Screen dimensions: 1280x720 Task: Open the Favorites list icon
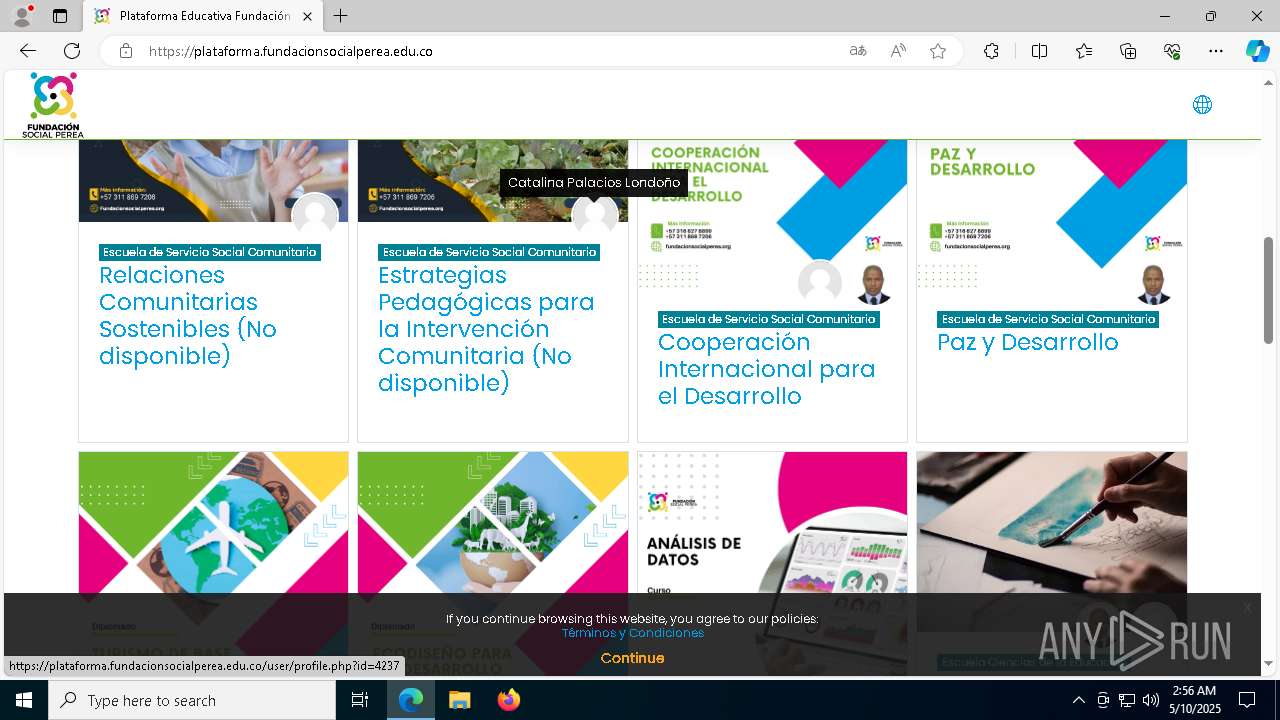point(1084,51)
